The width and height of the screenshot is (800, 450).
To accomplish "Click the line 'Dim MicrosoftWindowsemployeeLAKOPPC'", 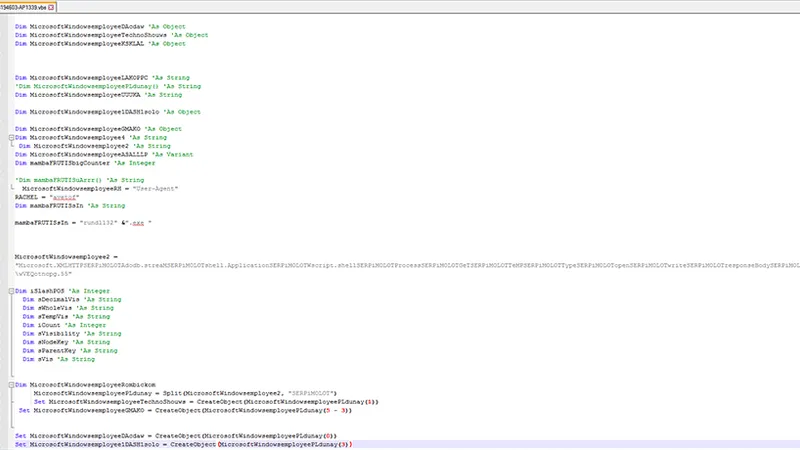I will click(102, 78).
